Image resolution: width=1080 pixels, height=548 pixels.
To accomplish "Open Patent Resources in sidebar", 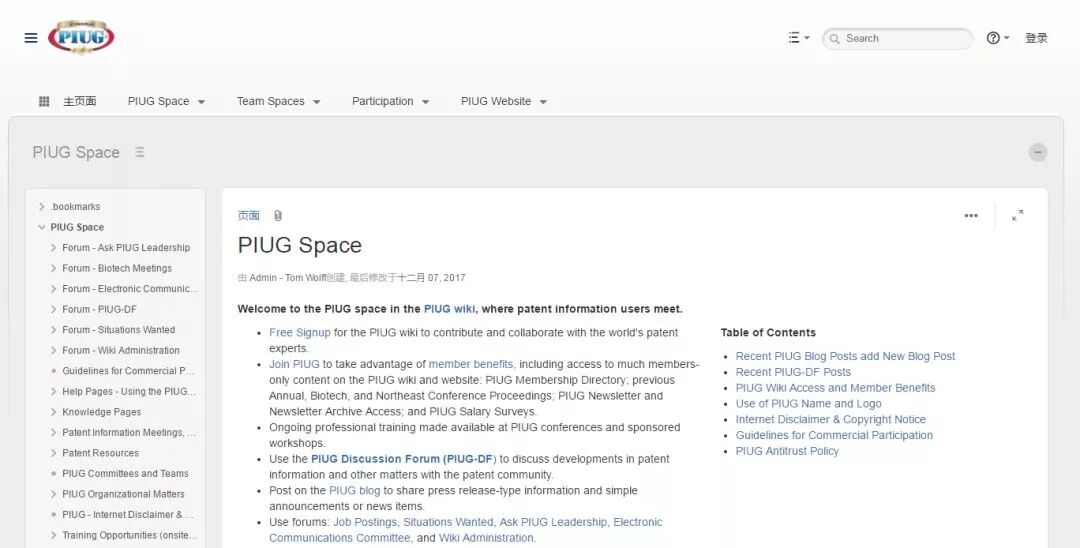I will point(101,453).
